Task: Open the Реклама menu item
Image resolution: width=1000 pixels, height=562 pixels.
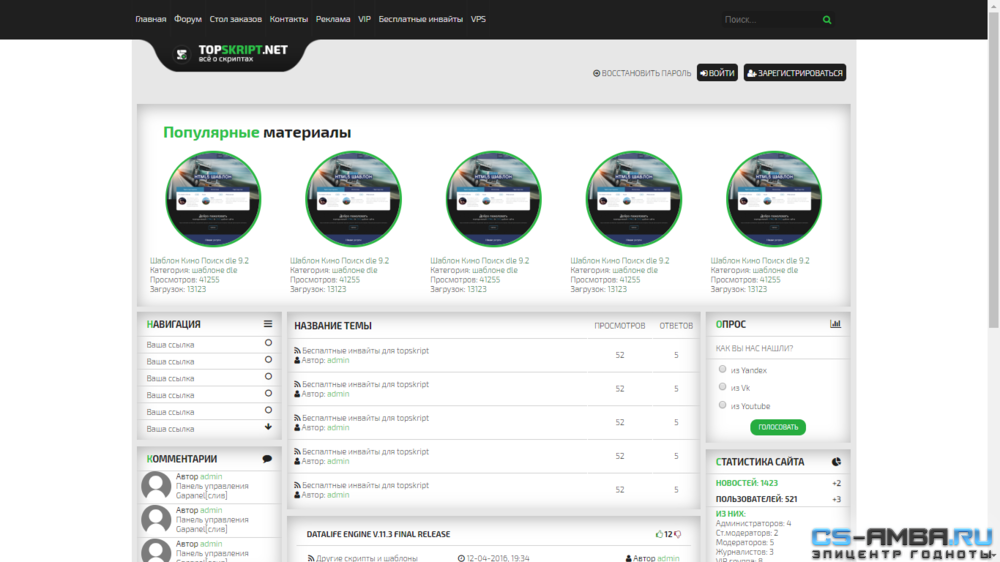Action: pyautogui.click(x=333, y=19)
